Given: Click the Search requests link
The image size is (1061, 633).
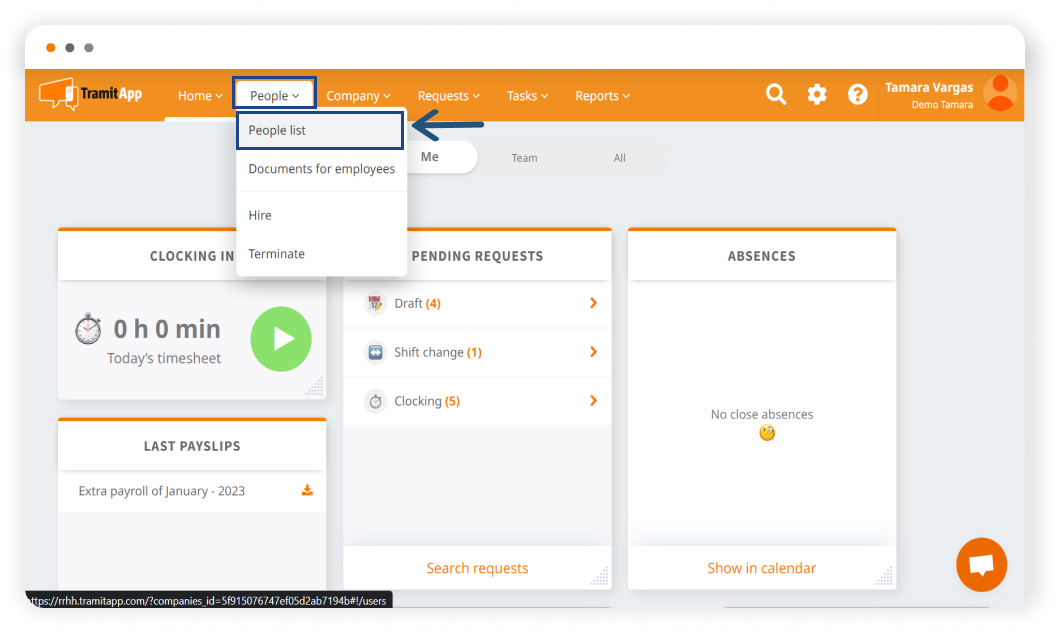Looking at the screenshot, I should [477, 568].
